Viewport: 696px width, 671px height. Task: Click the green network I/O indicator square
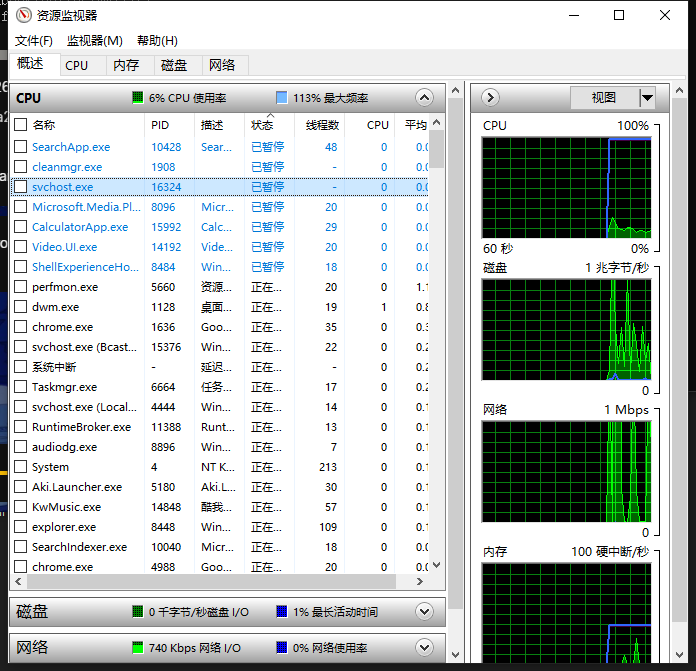pos(138,647)
